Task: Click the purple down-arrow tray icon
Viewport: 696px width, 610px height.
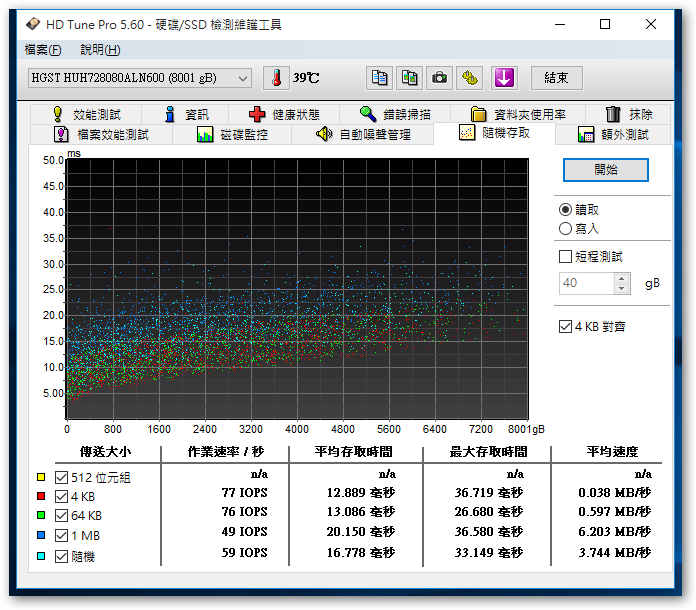Action: point(503,78)
